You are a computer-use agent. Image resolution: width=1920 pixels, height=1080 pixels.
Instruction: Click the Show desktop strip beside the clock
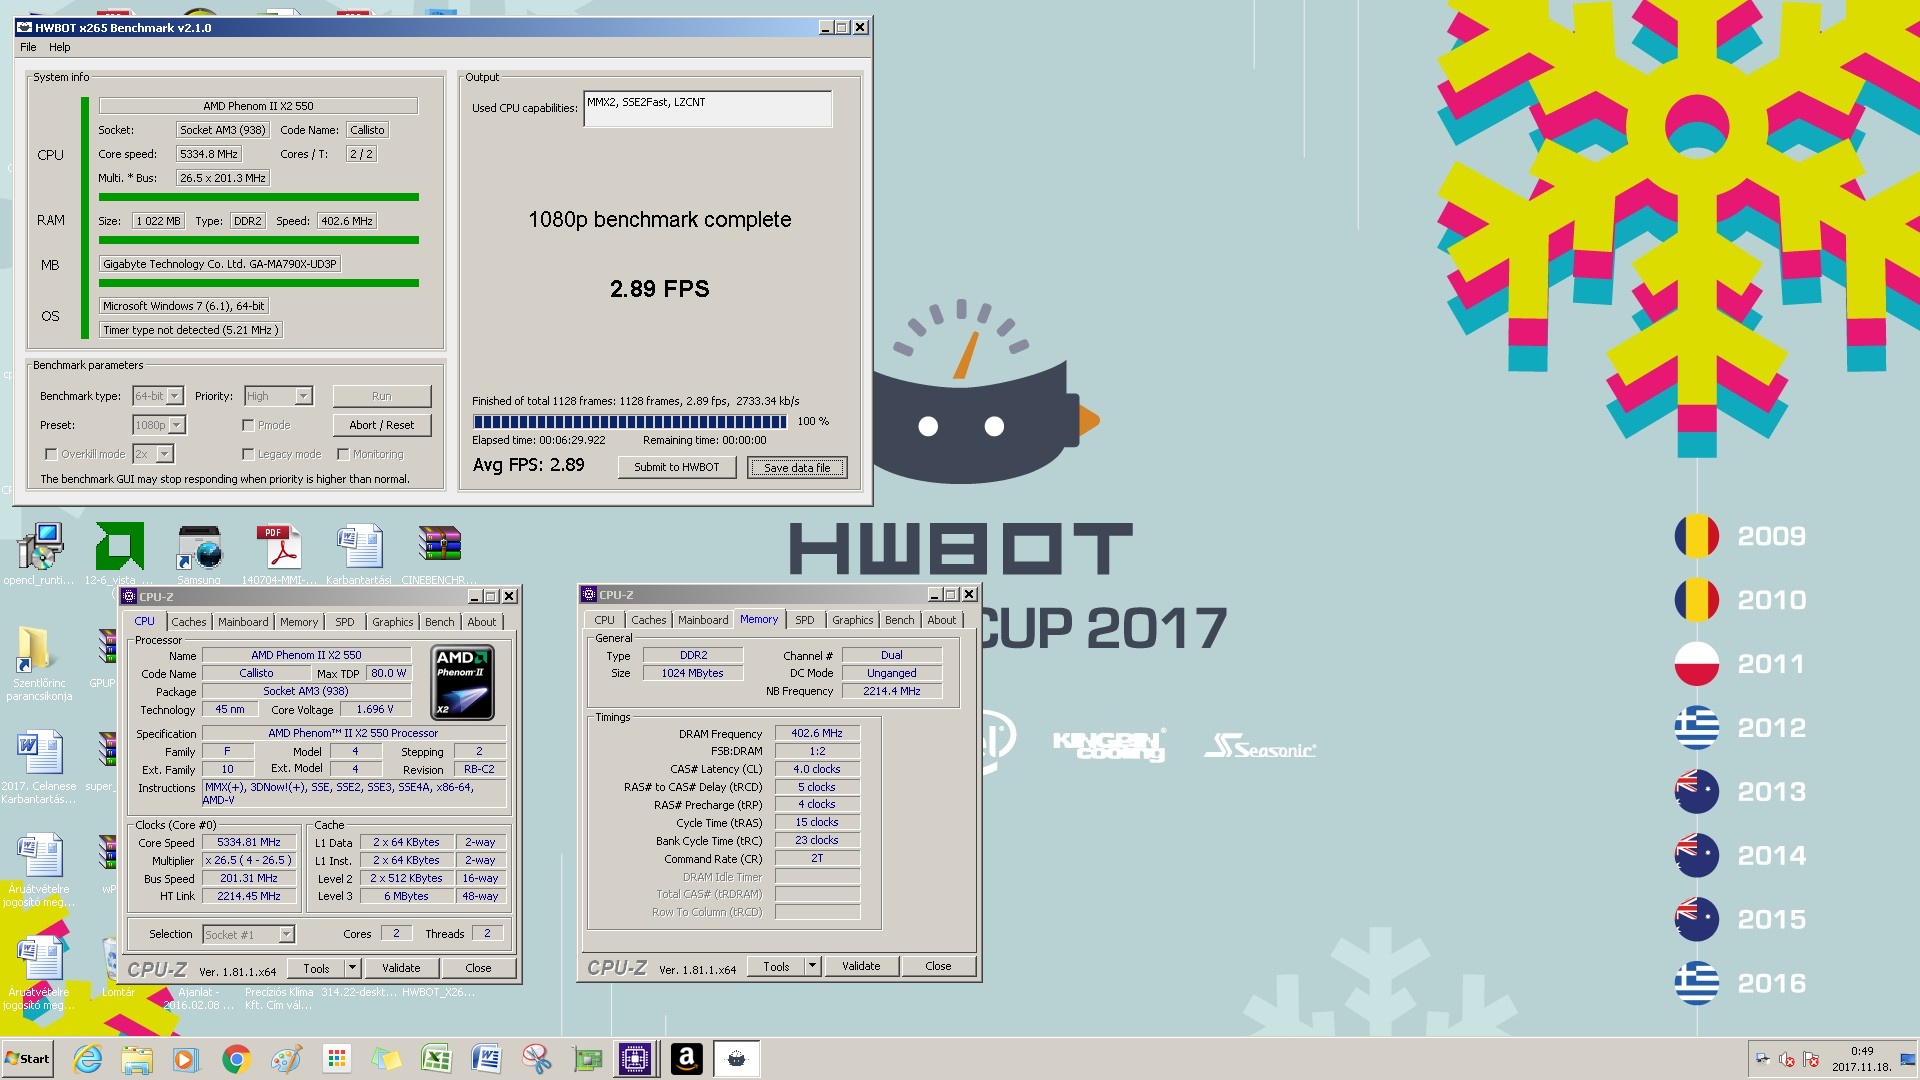point(1910,1059)
